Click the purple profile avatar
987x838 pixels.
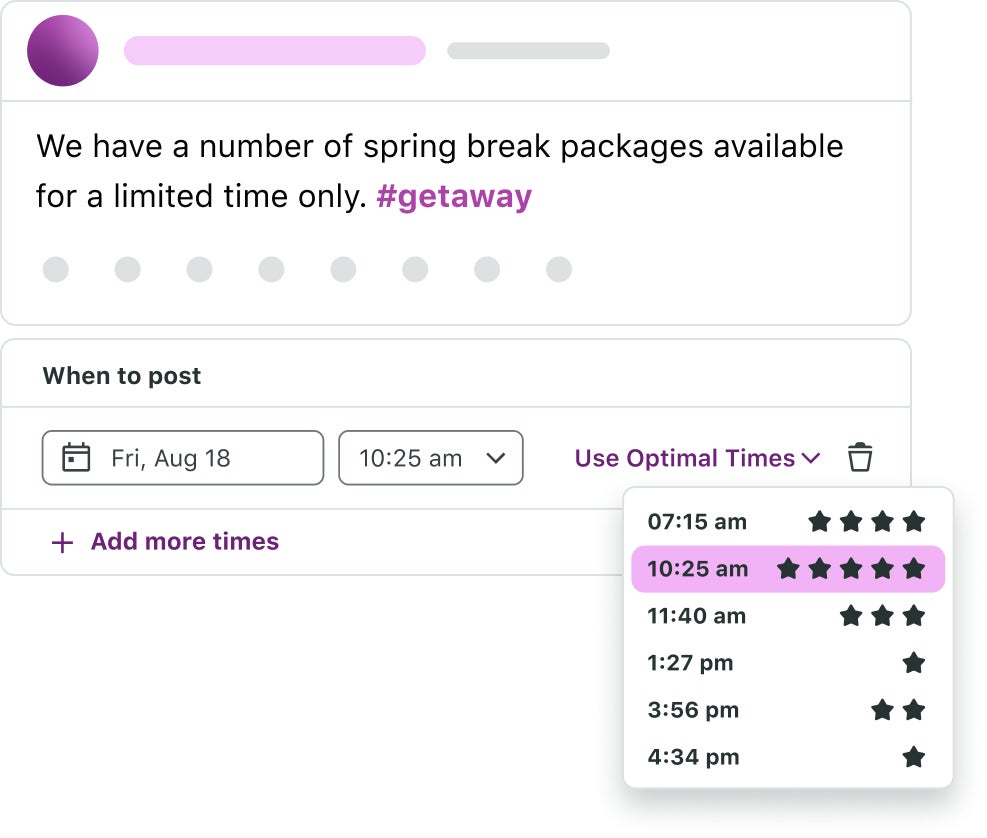click(62, 50)
